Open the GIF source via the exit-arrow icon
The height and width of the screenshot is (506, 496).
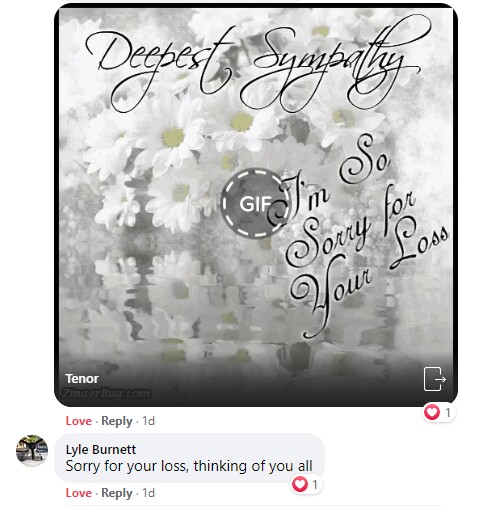[x=435, y=379]
